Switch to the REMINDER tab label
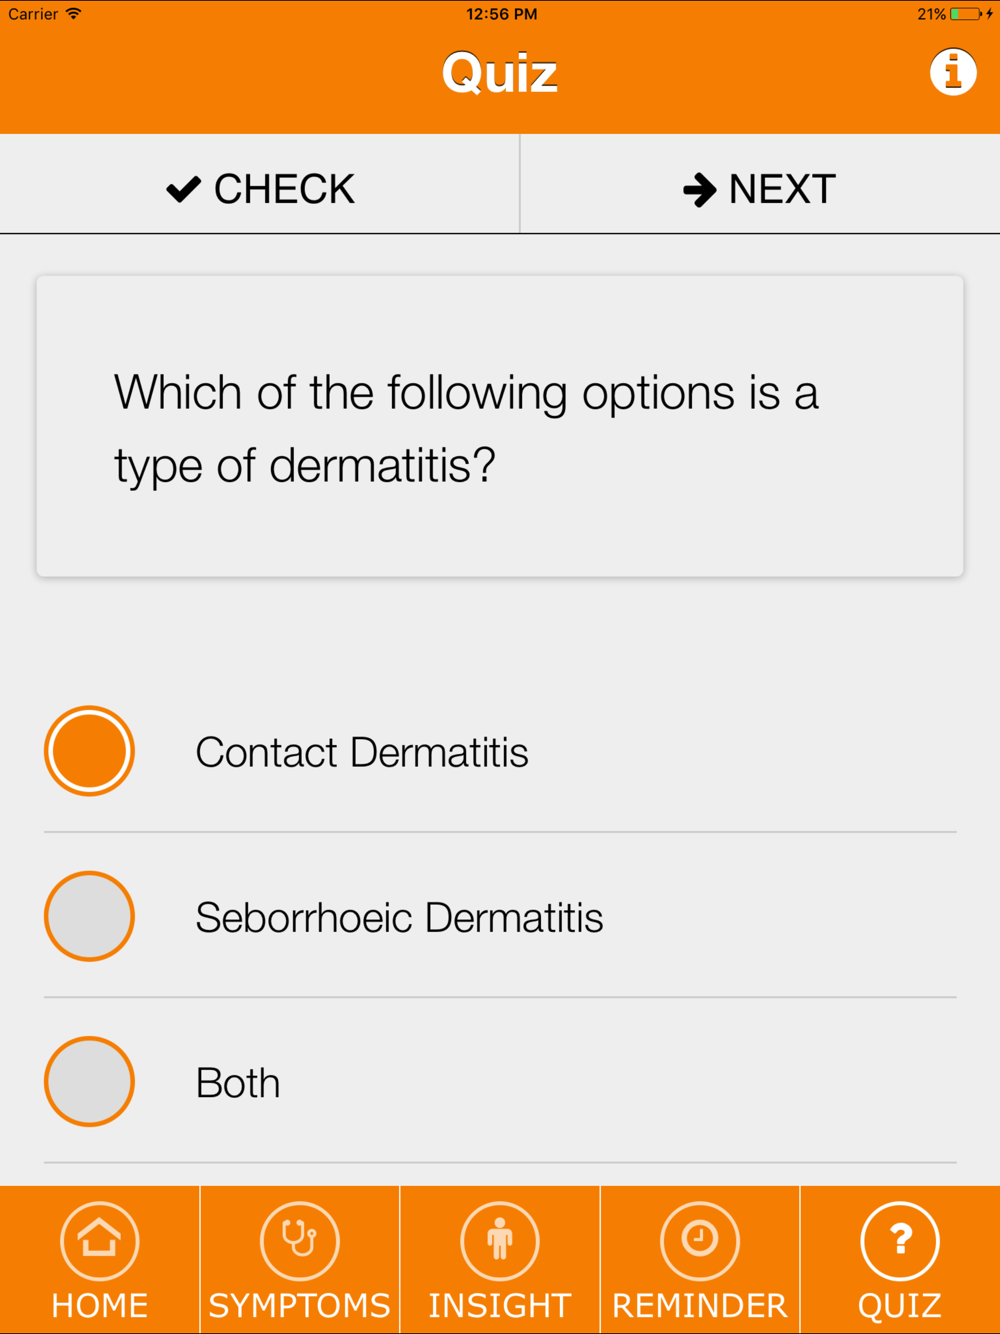 pos(700,1305)
